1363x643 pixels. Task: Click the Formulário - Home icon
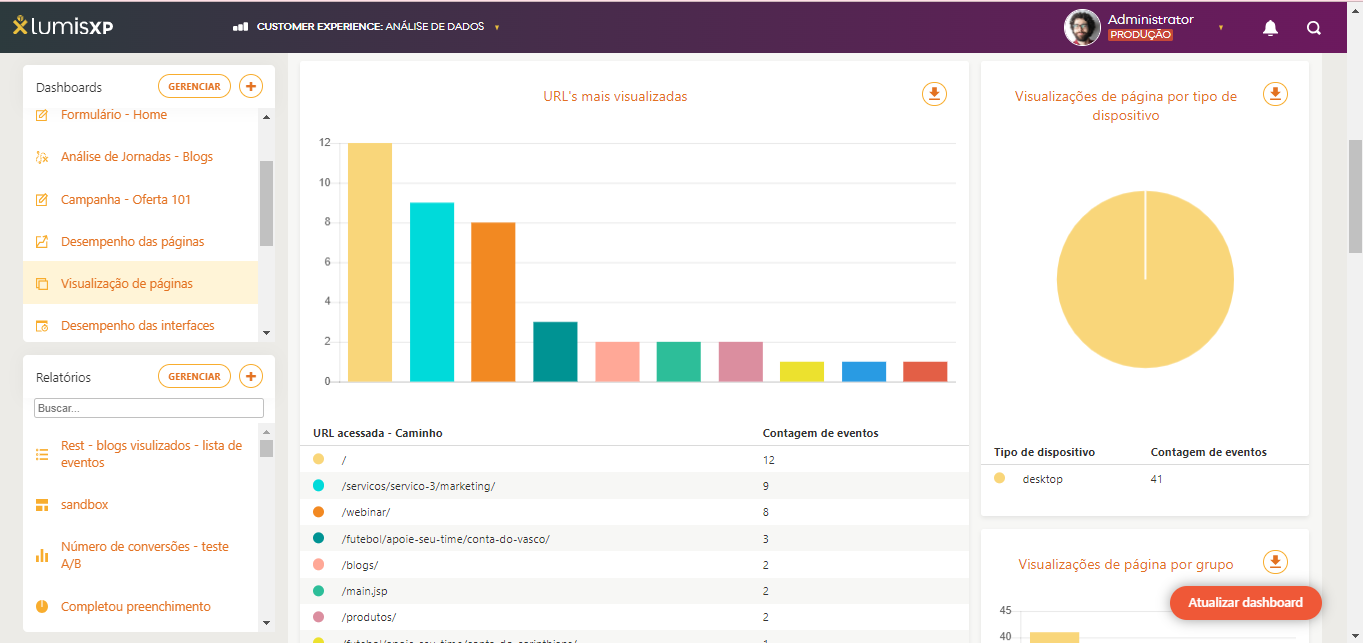point(42,115)
